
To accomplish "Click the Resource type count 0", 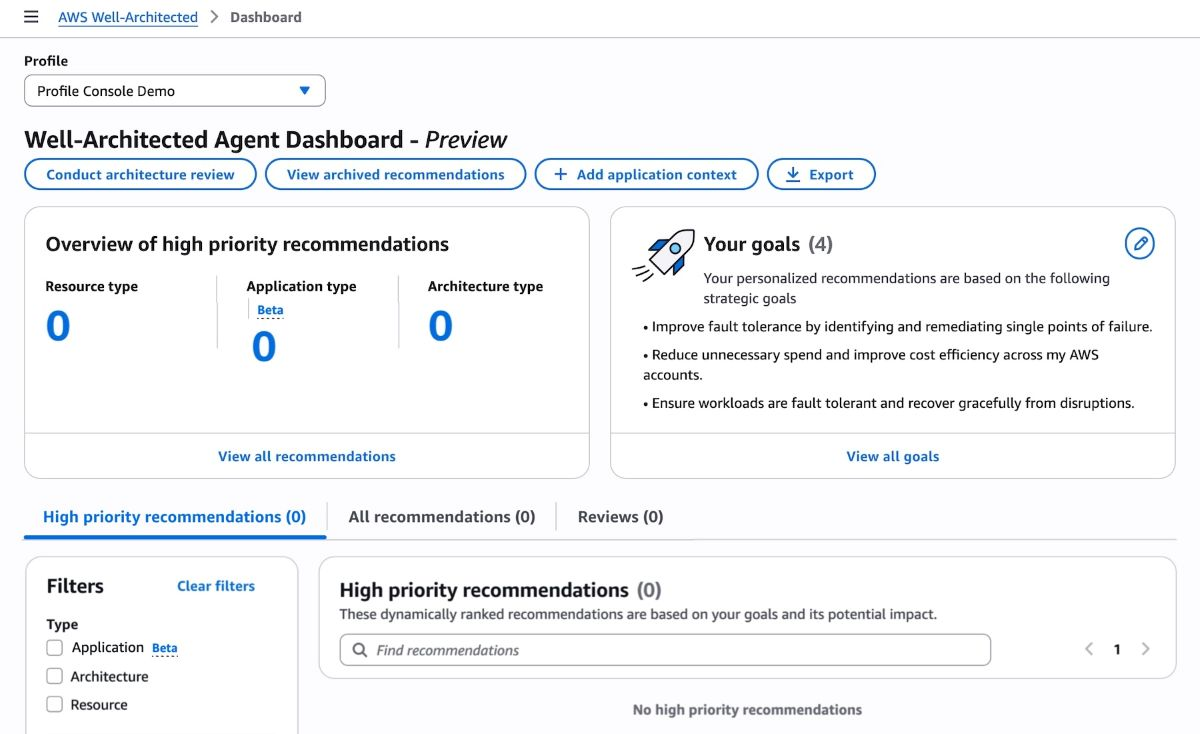I will pyautogui.click(x=58, y=326).
